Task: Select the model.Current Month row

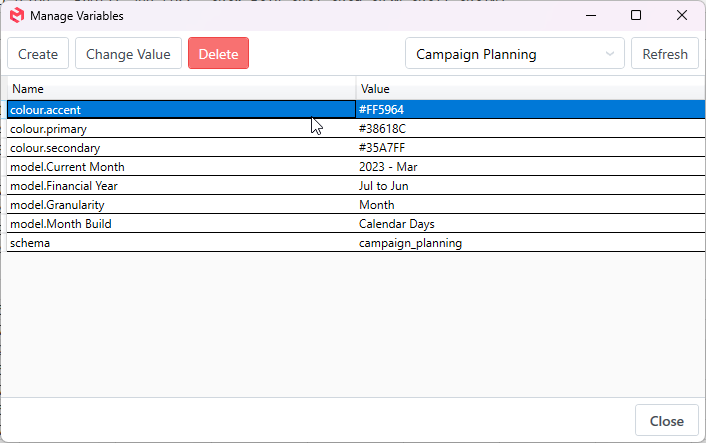Action: pyautogui.click(x=180, y=167)
